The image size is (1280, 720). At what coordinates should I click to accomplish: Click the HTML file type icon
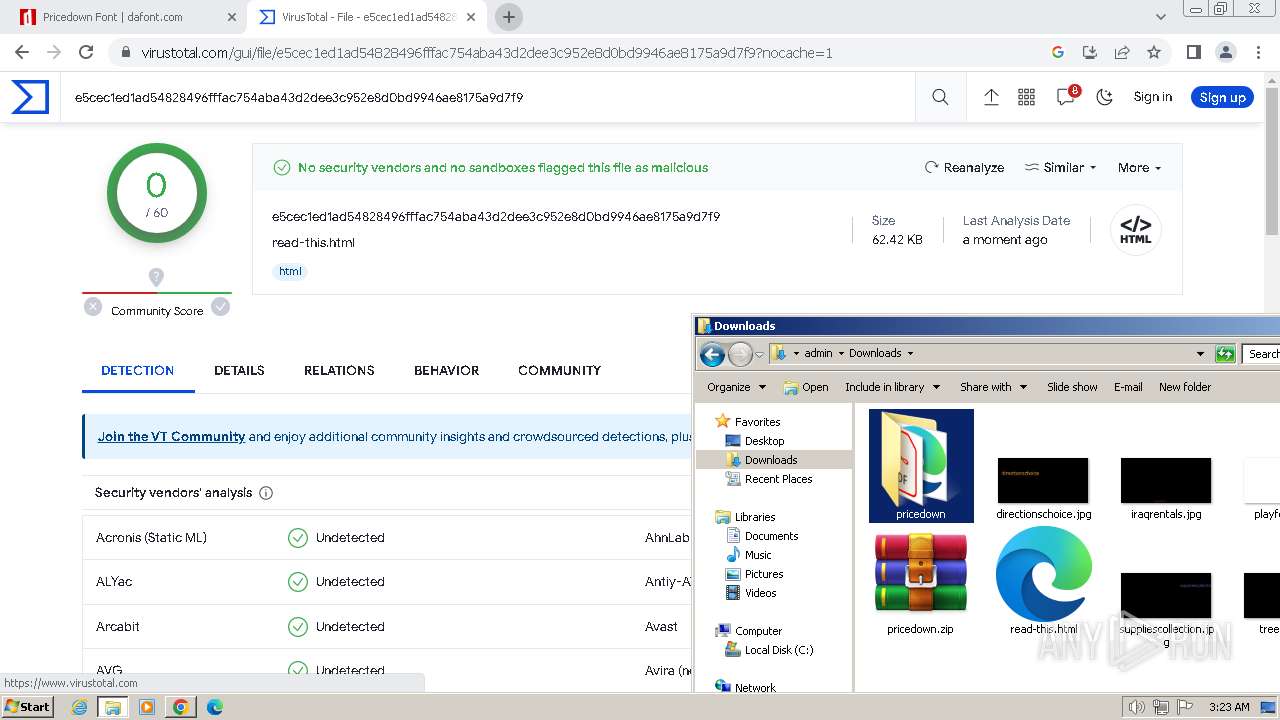click(1135, 230)
